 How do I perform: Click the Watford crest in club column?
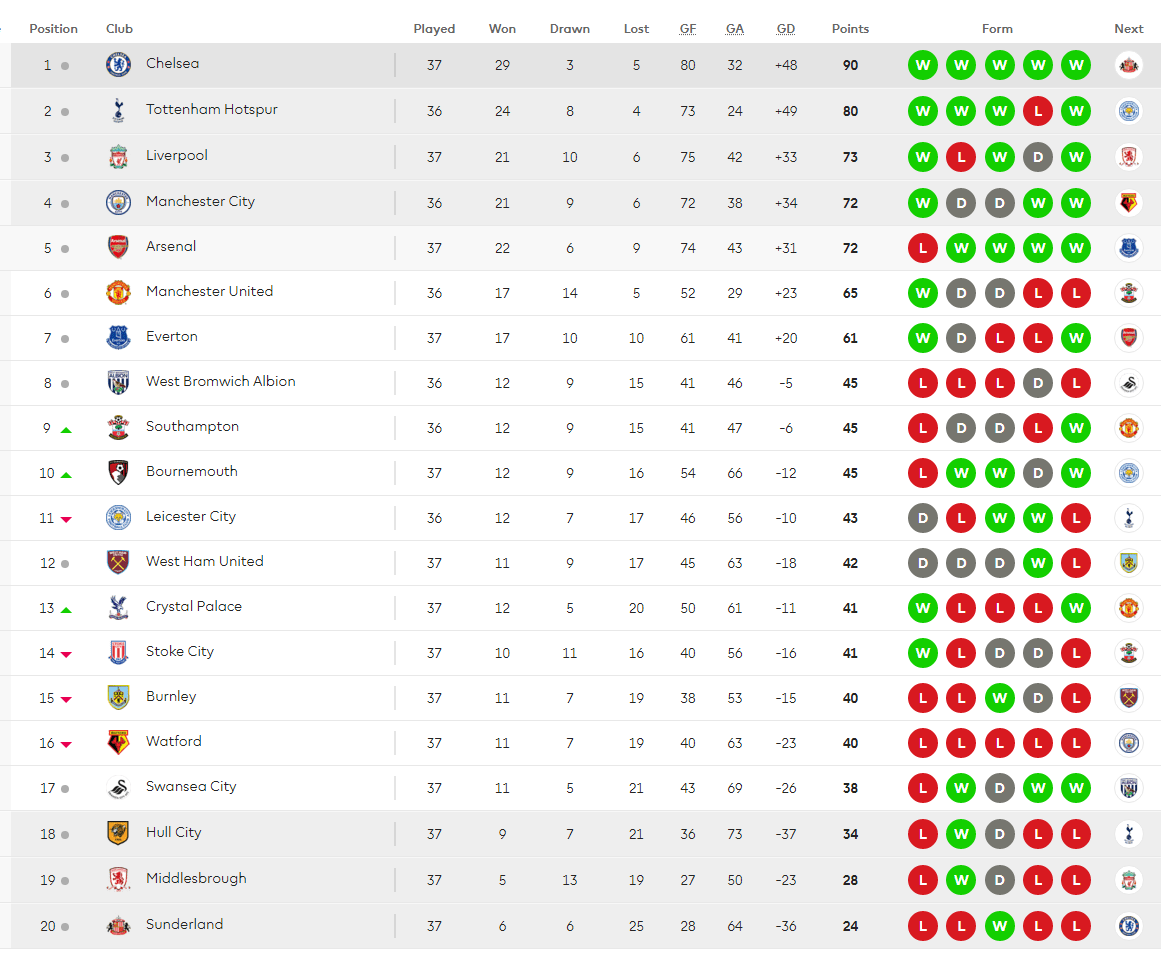(x=118, y=742)
